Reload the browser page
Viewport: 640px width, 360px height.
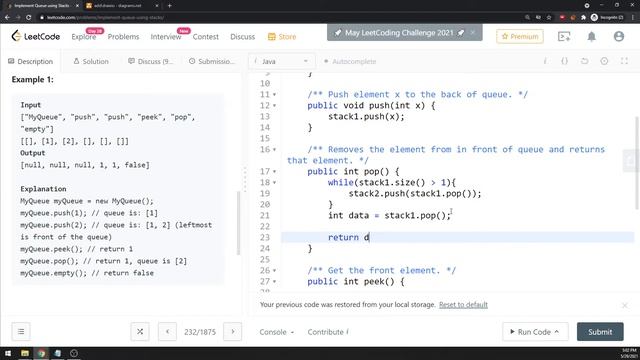click(x=29, y=18)
